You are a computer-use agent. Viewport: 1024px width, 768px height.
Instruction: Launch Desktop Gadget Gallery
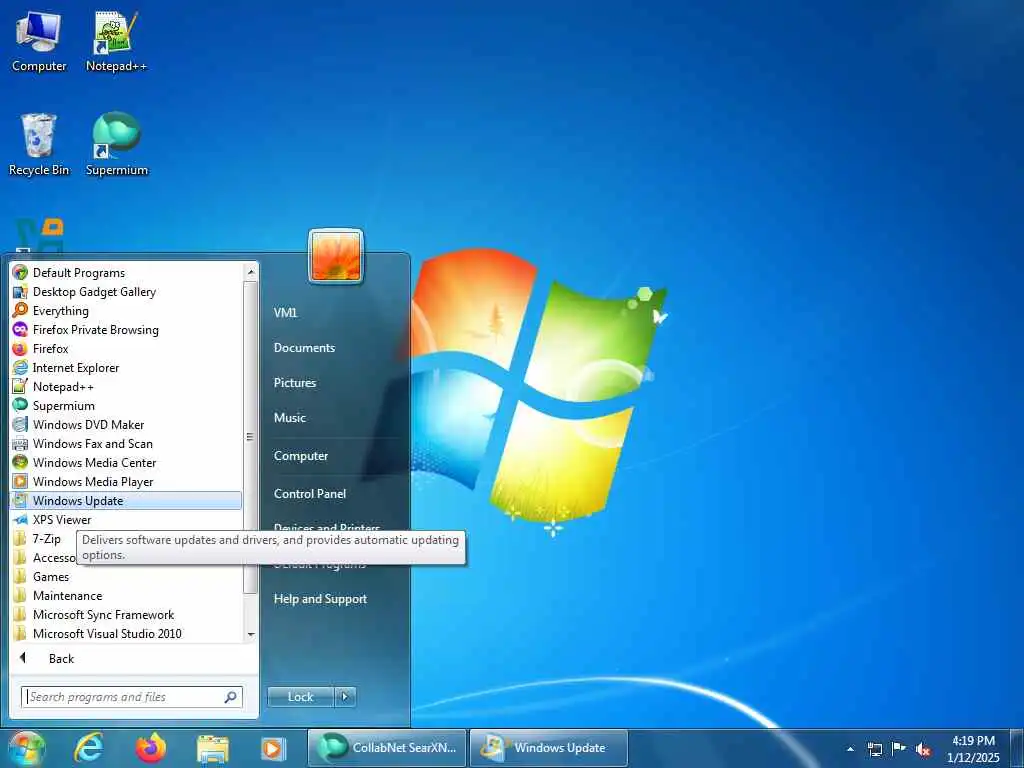pos(126,292)
